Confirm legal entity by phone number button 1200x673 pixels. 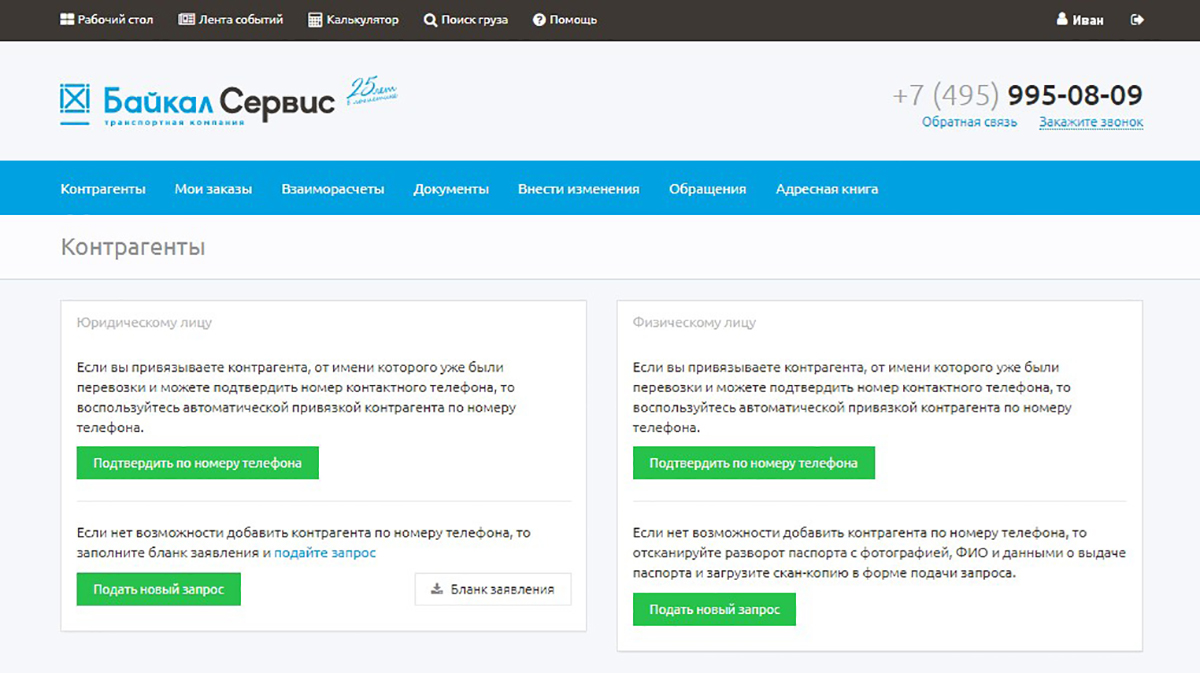coord(197,463)
